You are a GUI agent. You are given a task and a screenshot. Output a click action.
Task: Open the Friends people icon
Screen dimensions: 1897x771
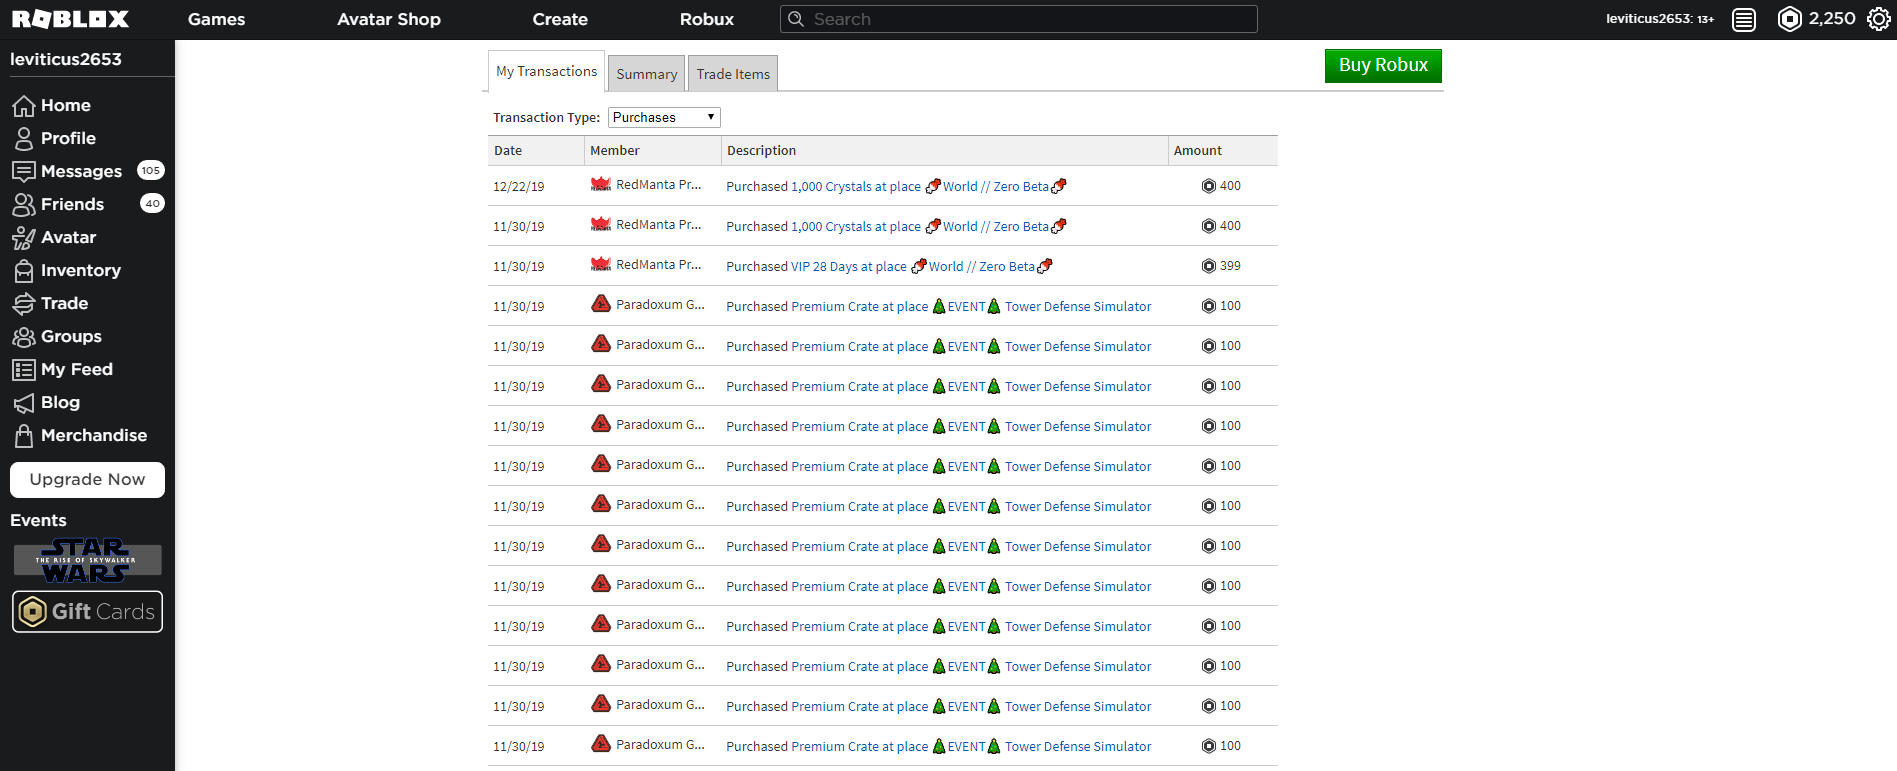tap(23, 204)
